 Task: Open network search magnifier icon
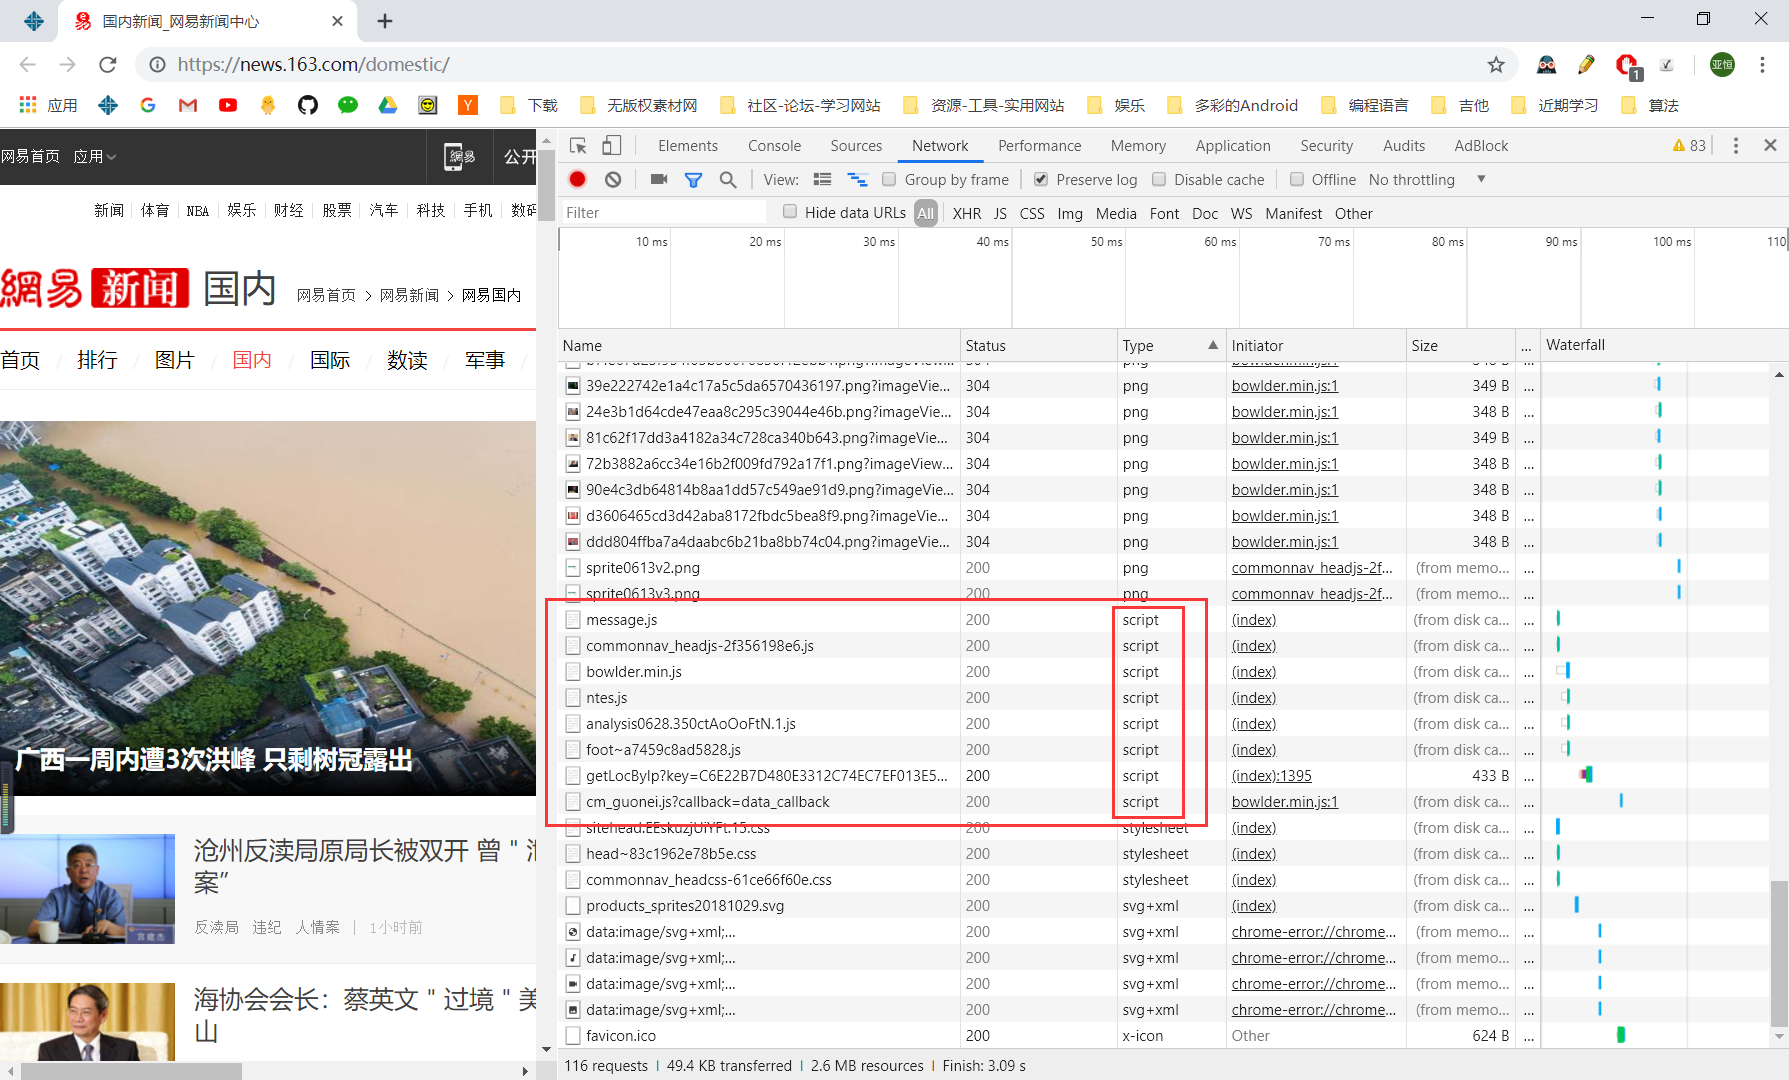728,180
